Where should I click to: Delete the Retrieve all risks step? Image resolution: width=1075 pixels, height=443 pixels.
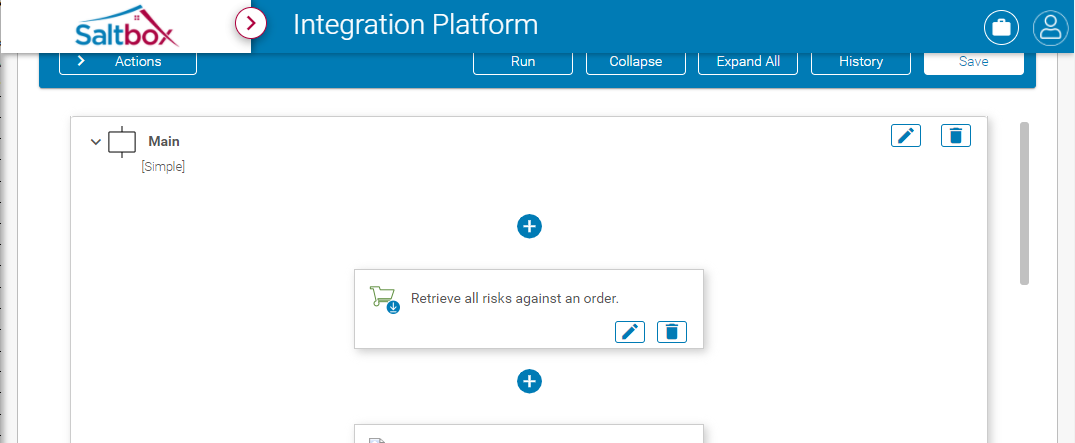[x=672, y=332]
